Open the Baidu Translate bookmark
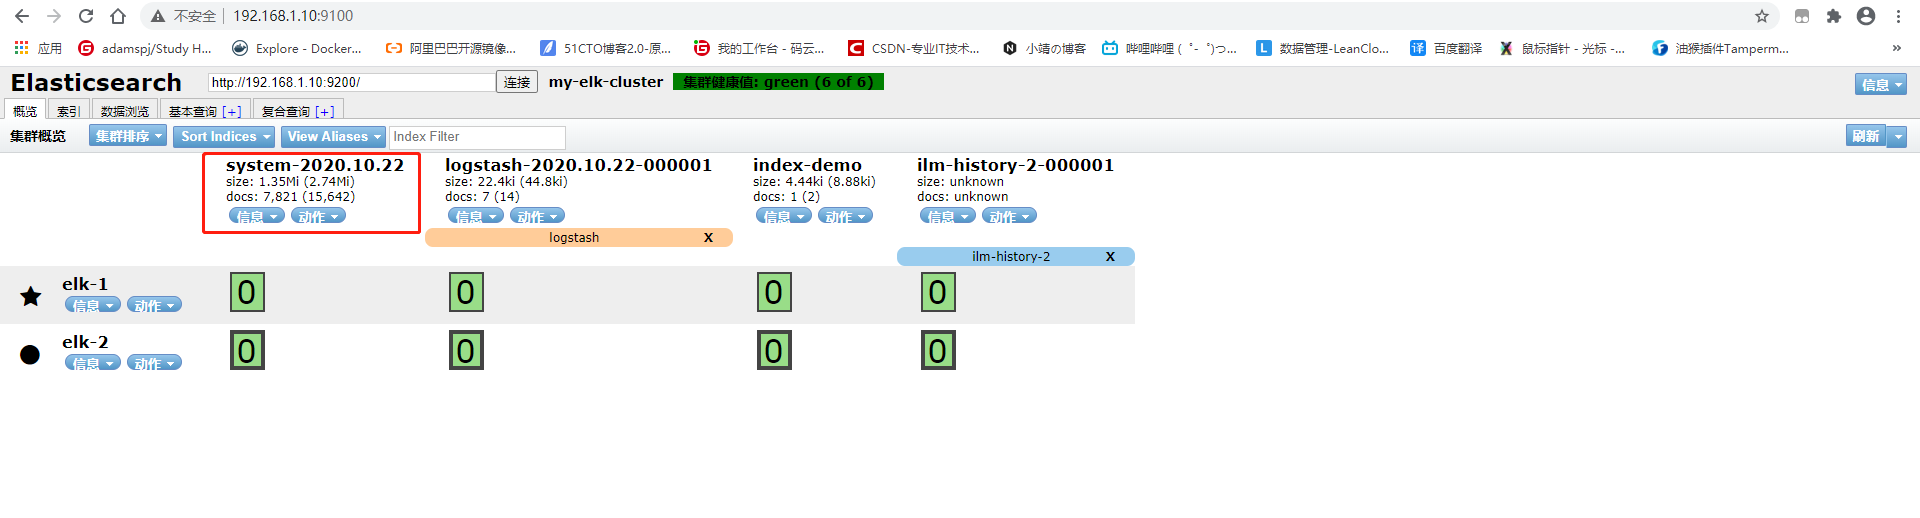This screenshot has width=1920, height=518. [x=1446, y=48]
